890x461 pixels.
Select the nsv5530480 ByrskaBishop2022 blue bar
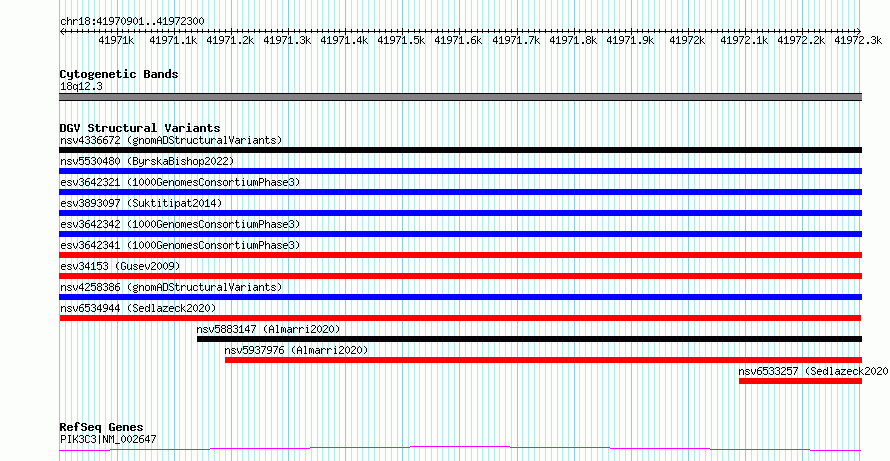[x=460, y=171]
